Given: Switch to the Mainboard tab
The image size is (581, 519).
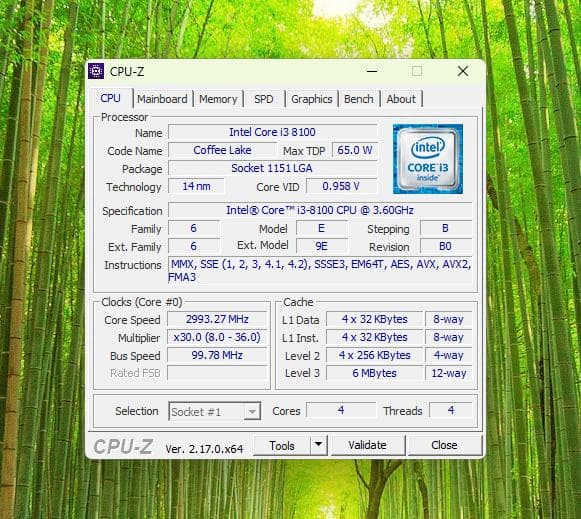Looking at the screenshot, I should tap(162, 99).
